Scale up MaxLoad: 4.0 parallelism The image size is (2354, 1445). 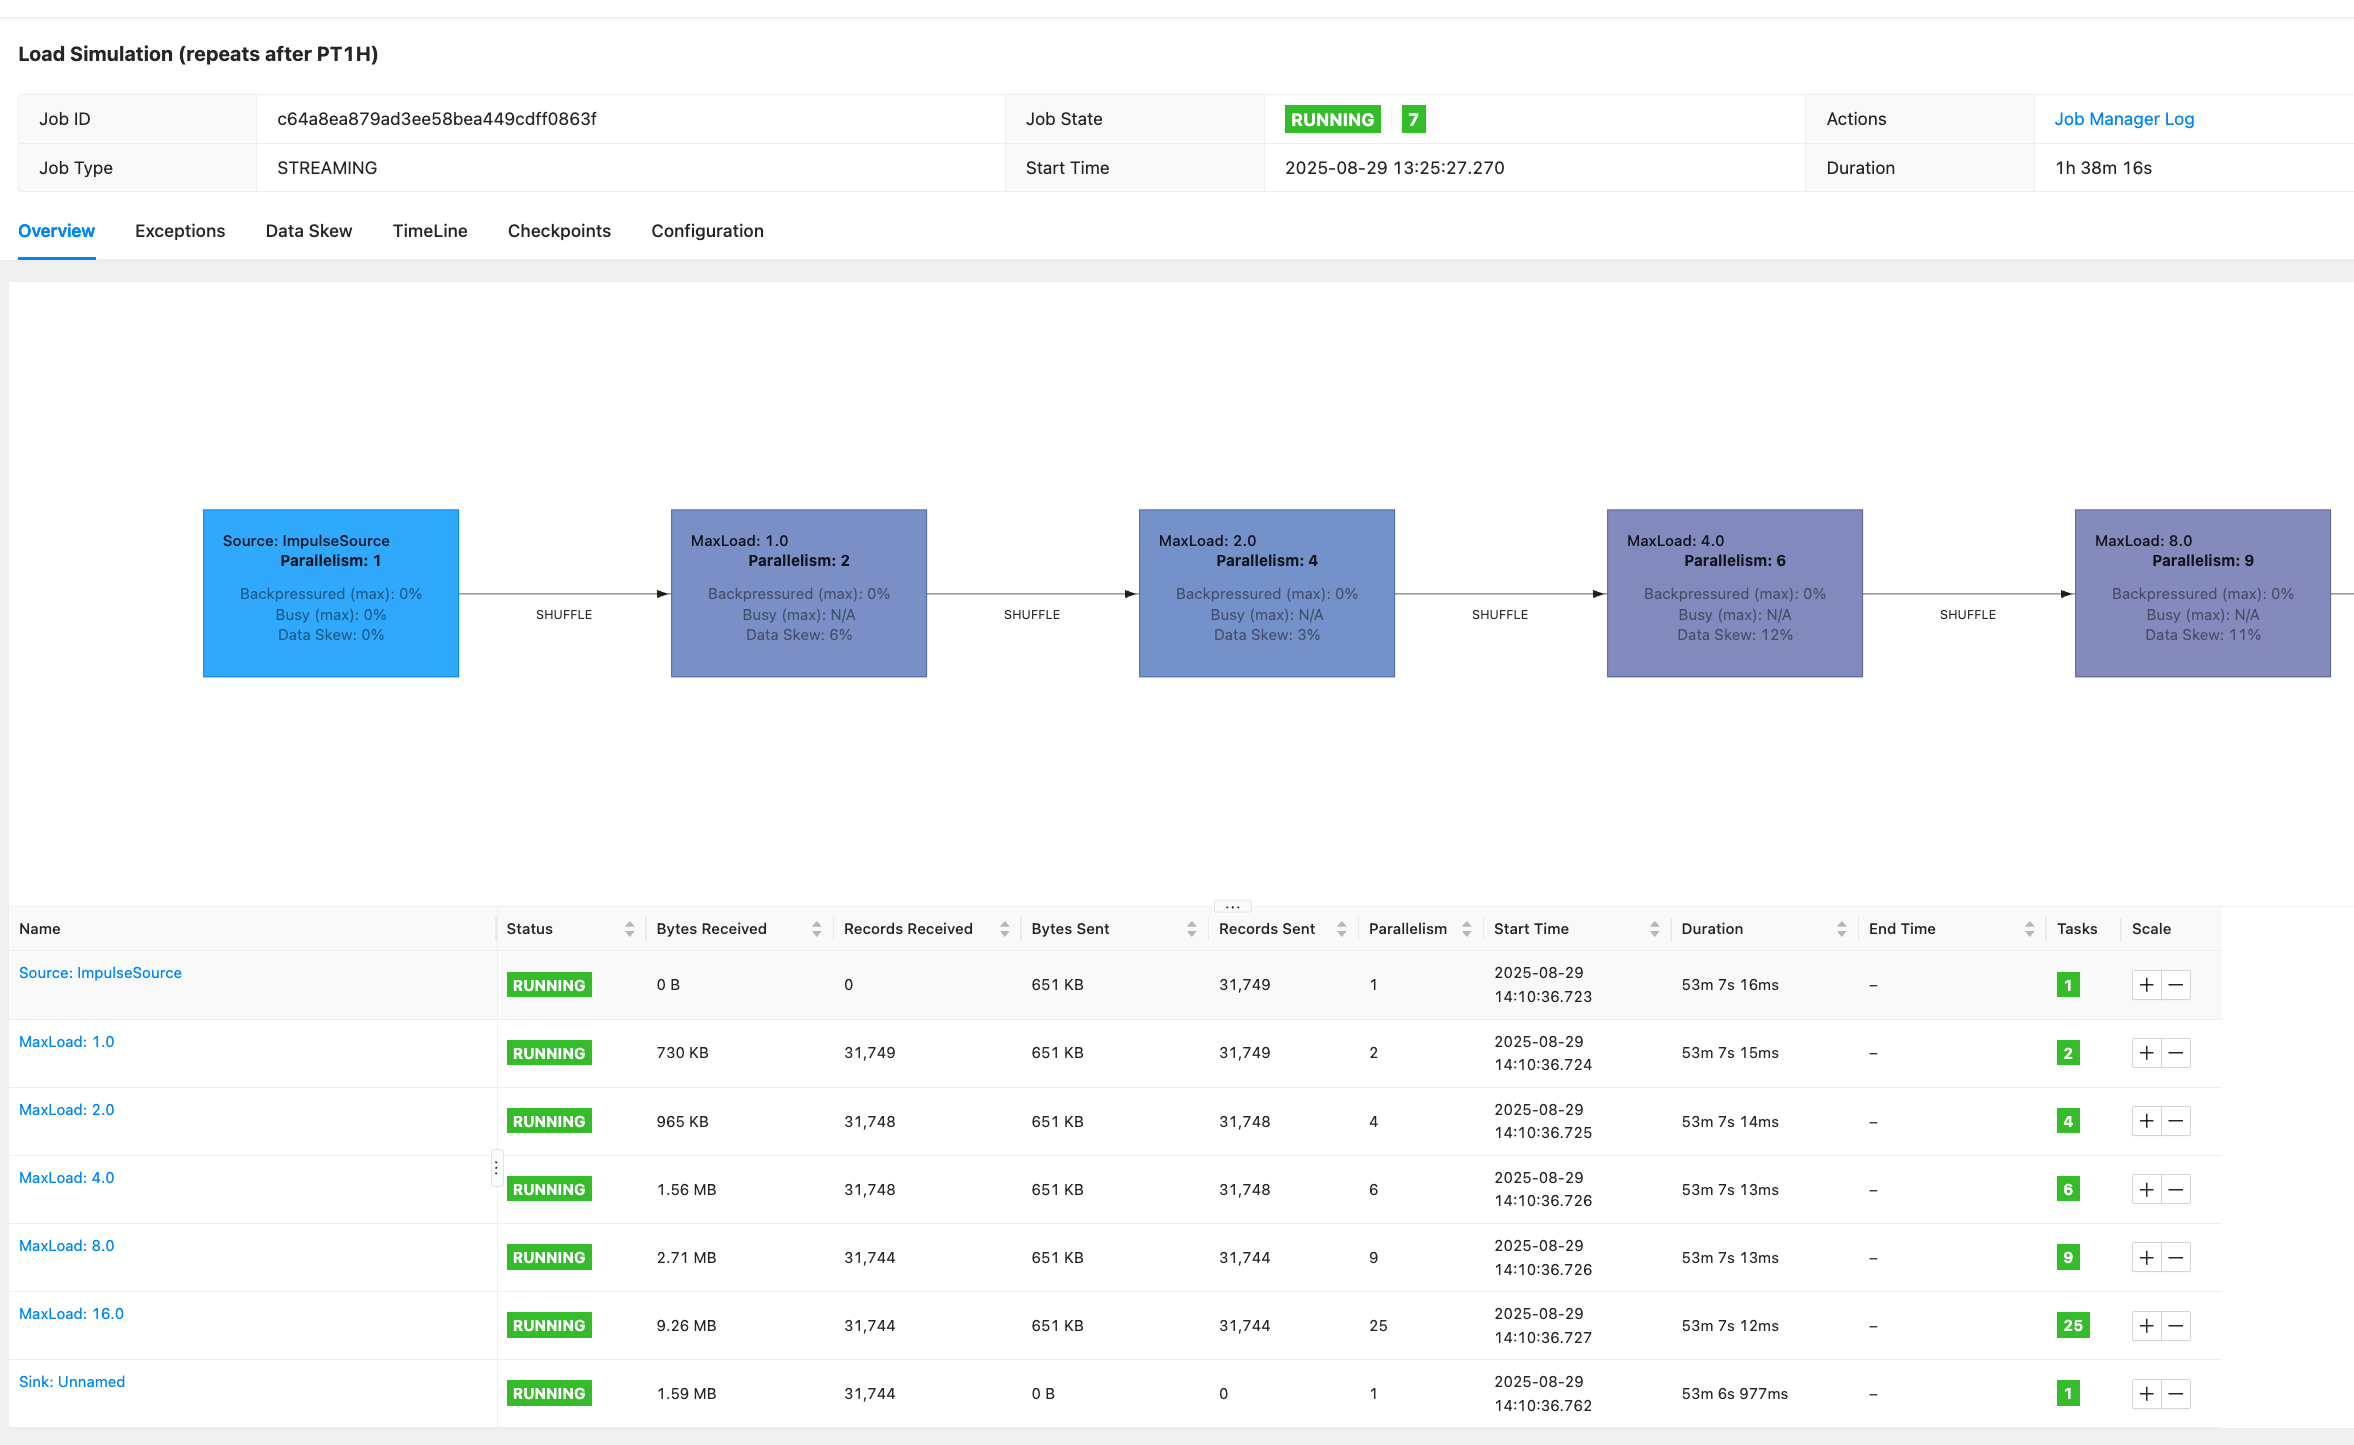2146,1189
